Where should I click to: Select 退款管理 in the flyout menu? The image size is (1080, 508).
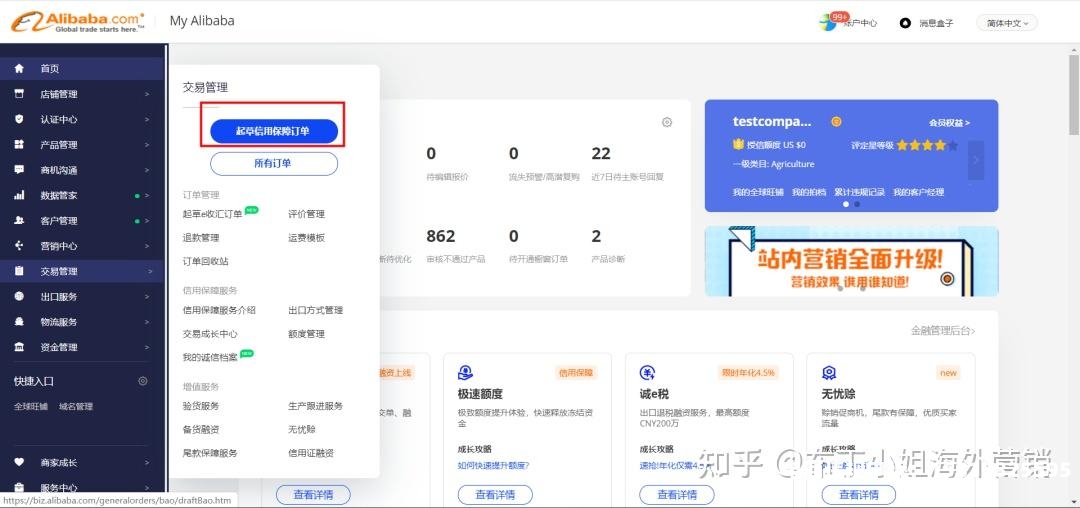click(x=201, y=238)
